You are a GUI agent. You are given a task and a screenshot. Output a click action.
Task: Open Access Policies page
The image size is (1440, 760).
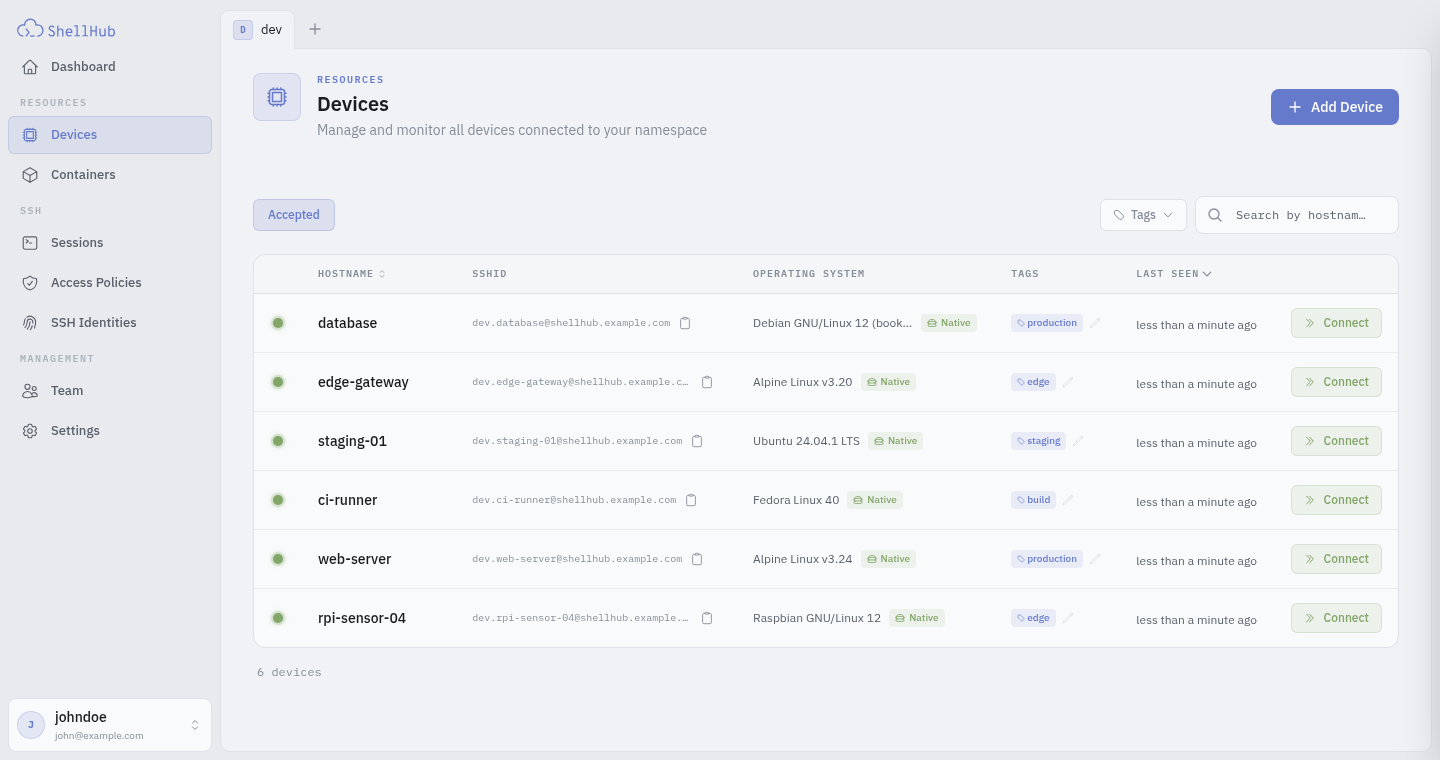pos(110,283)
